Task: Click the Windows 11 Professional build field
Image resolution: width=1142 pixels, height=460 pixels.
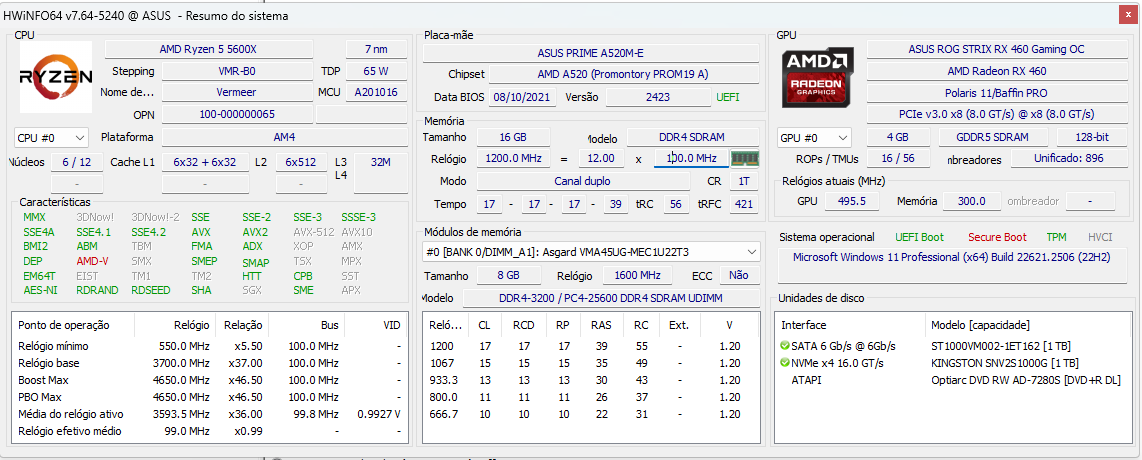Action: [951, 266]
